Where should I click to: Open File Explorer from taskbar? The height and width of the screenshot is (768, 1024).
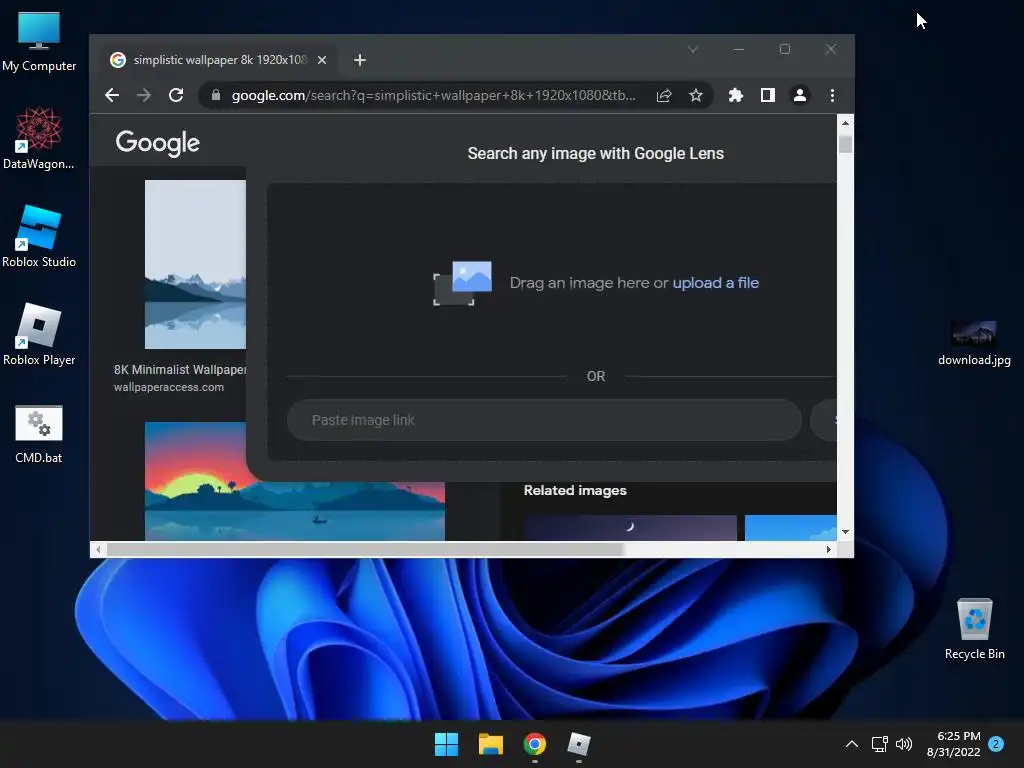[490, 744]
